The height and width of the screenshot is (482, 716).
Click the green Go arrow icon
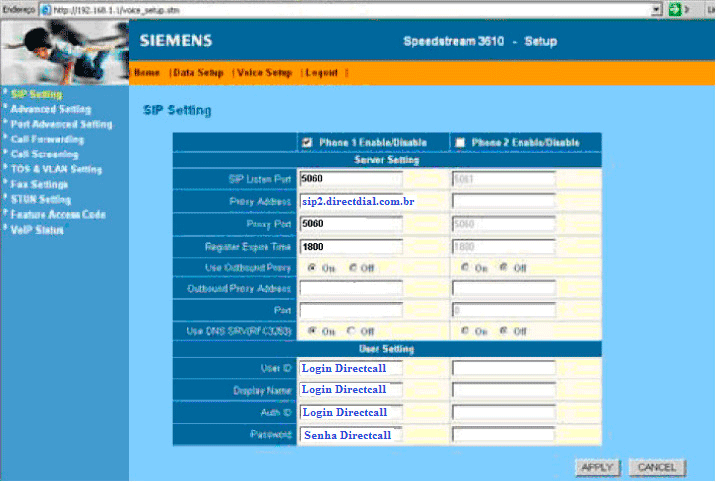[x=674, y=9]
